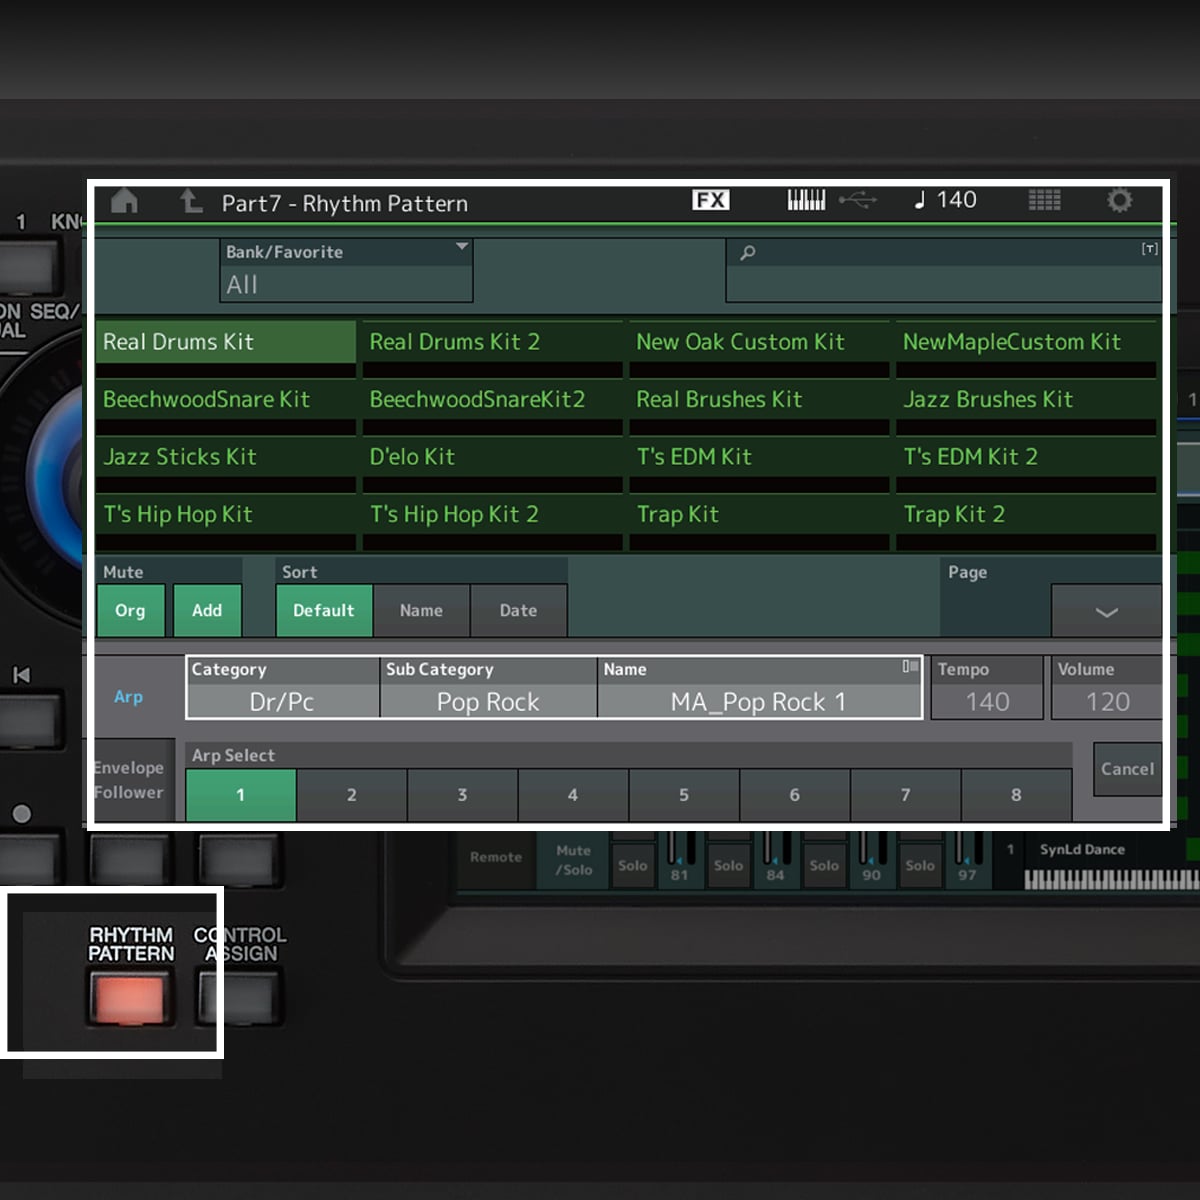Open the grid live set icon

tap(1044, 201)
